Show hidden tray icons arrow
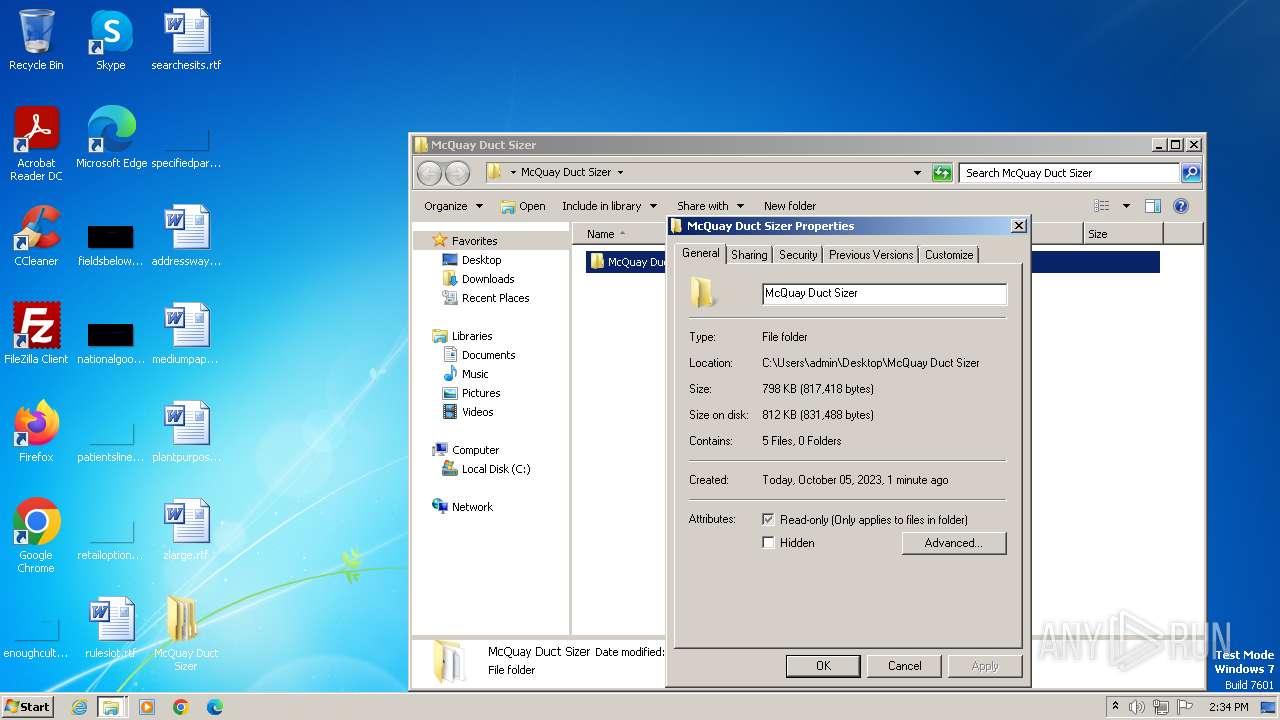This screenshot has height=720, width=1280. [1115, 707]
